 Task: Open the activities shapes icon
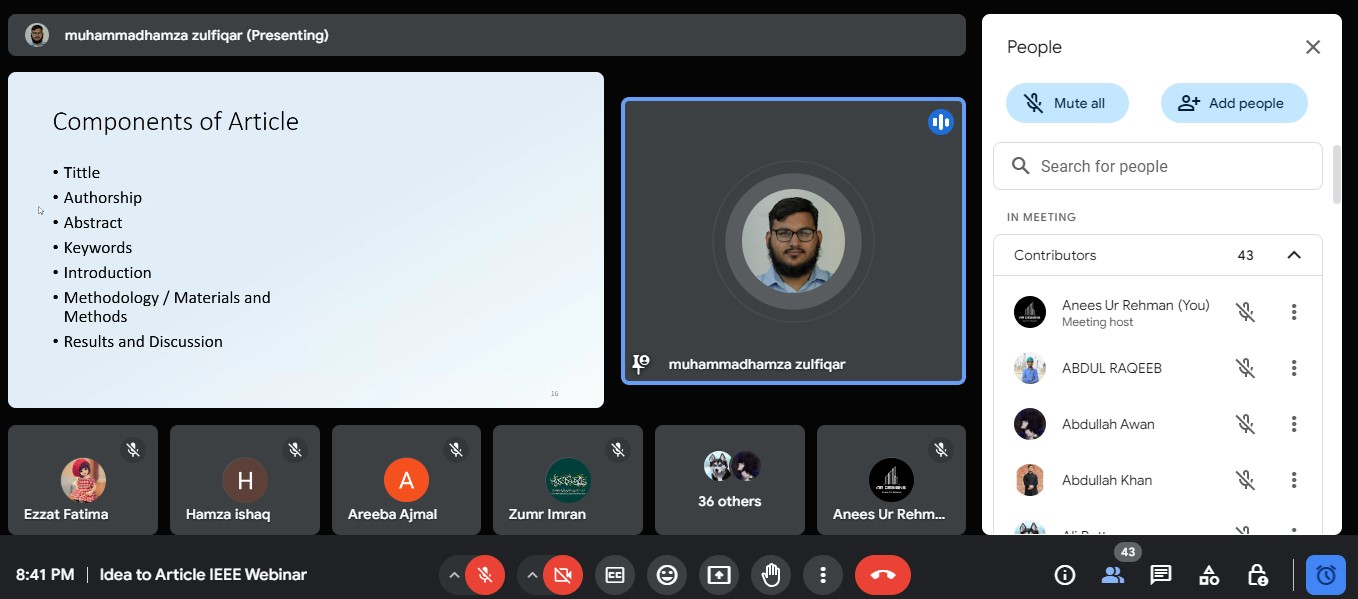point(1209,575)
